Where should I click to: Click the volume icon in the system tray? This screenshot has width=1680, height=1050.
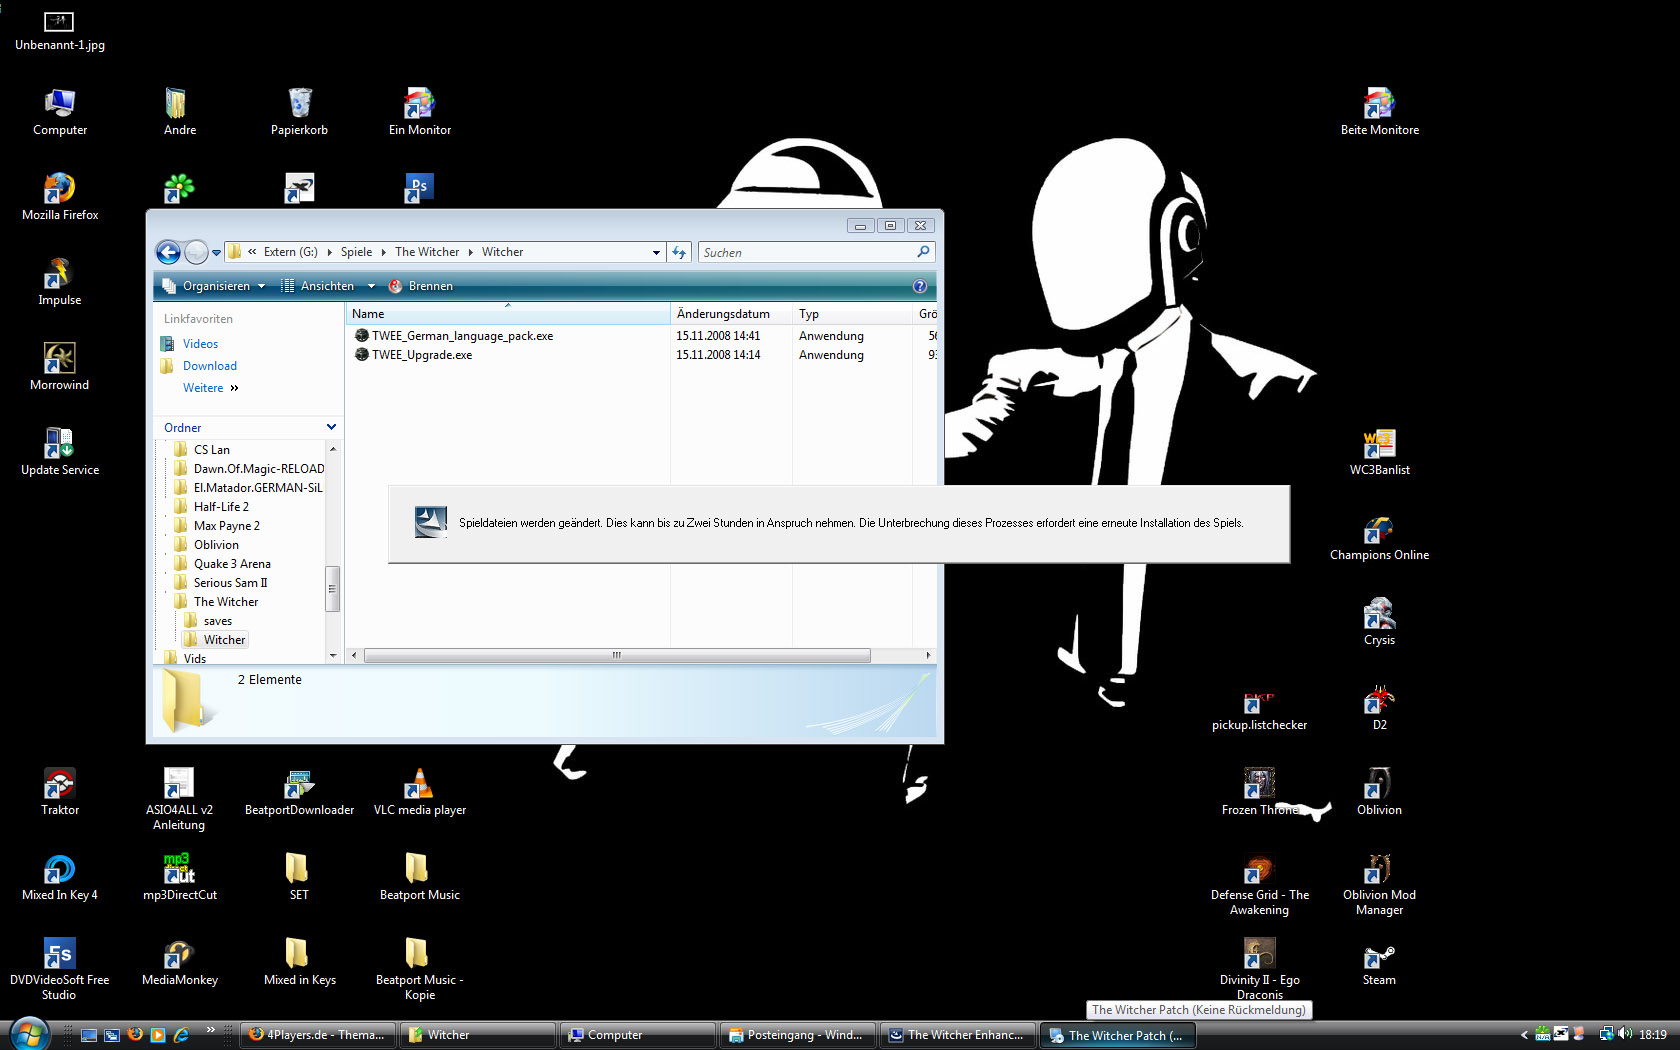point(1624,1034)
